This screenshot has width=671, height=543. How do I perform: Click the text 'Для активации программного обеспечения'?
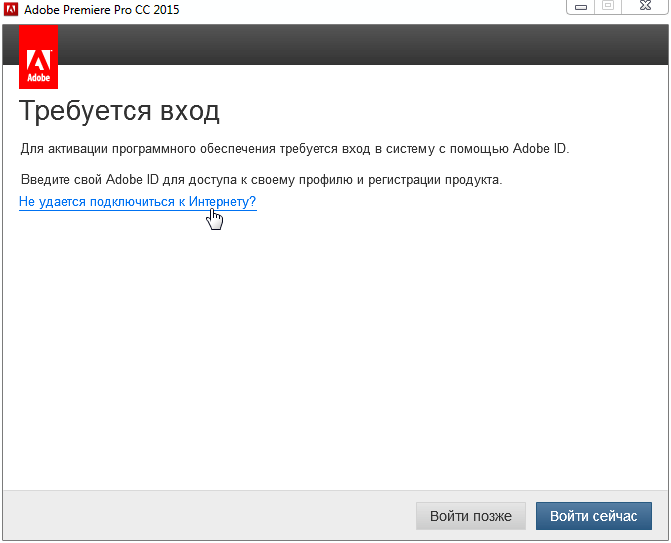[x=148, y=149]
